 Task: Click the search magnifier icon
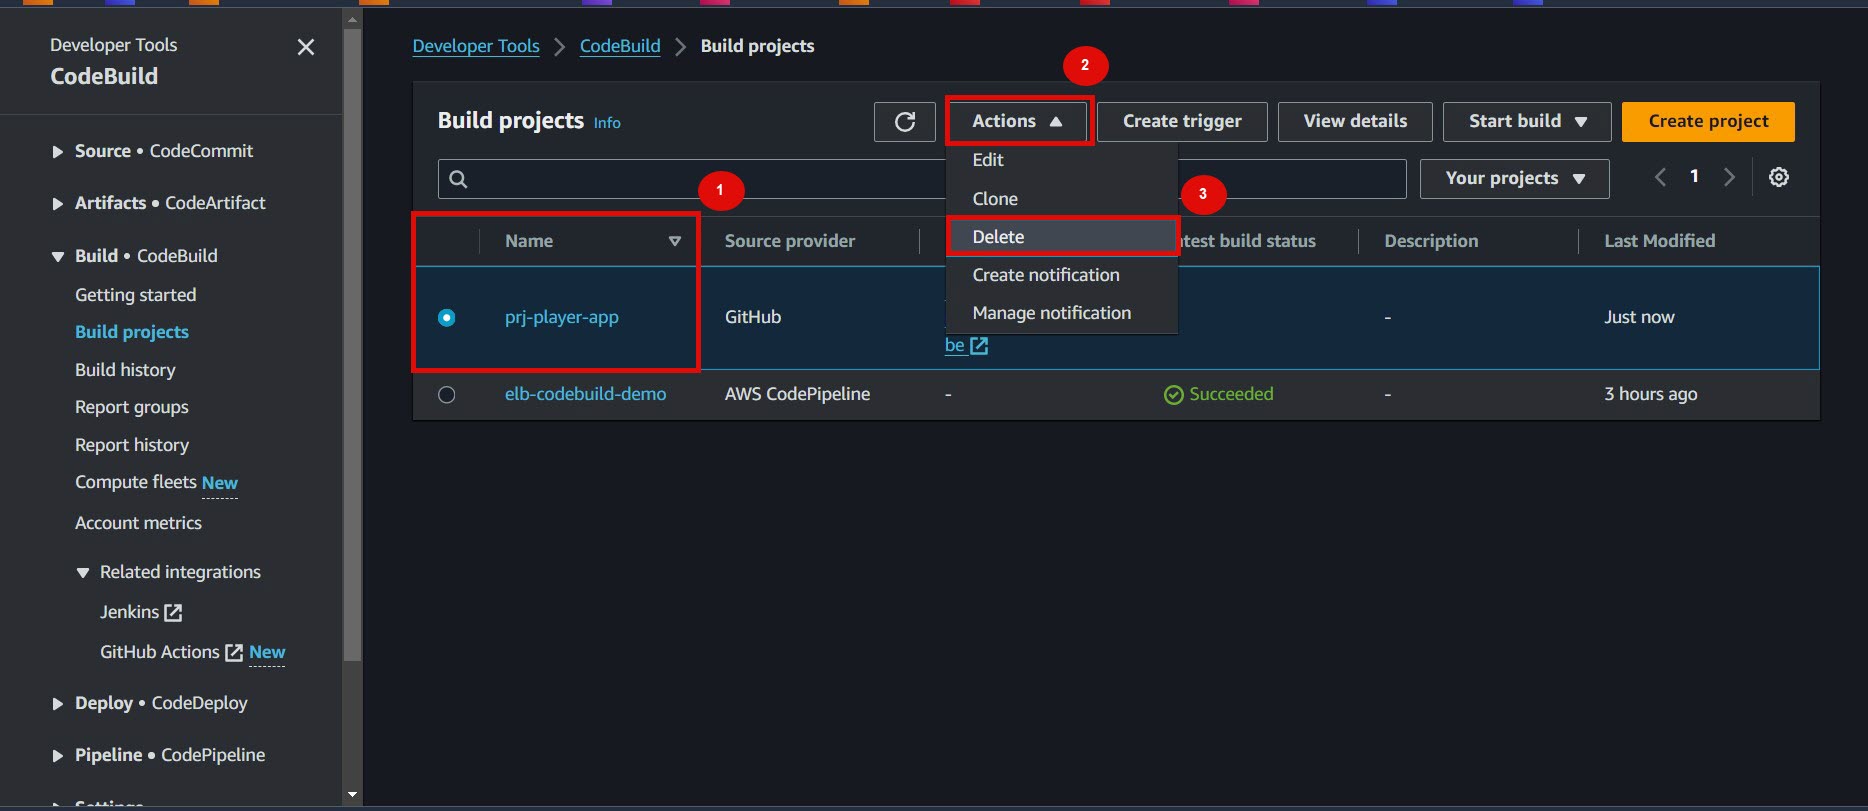coord(458,179)
